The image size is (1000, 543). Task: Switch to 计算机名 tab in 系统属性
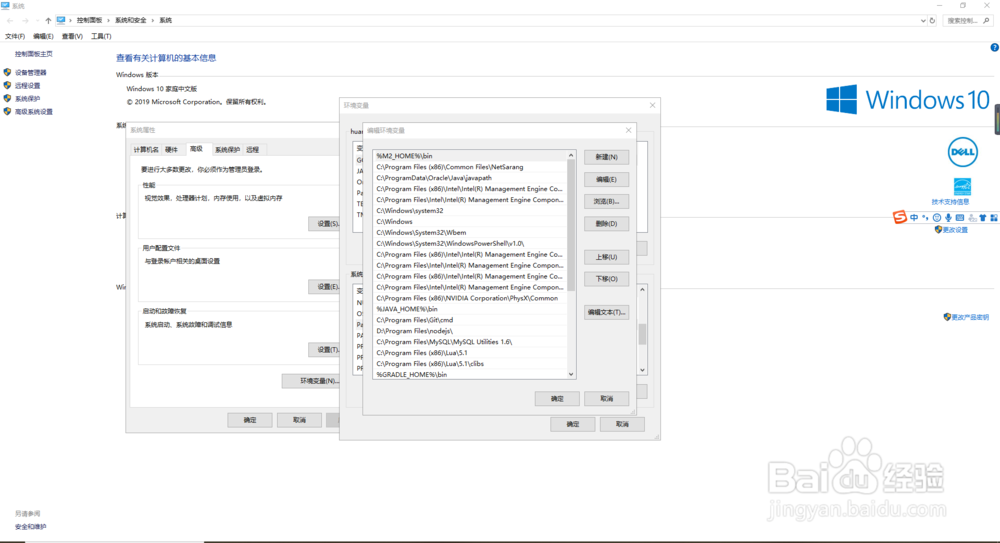(x=145, y=149)
